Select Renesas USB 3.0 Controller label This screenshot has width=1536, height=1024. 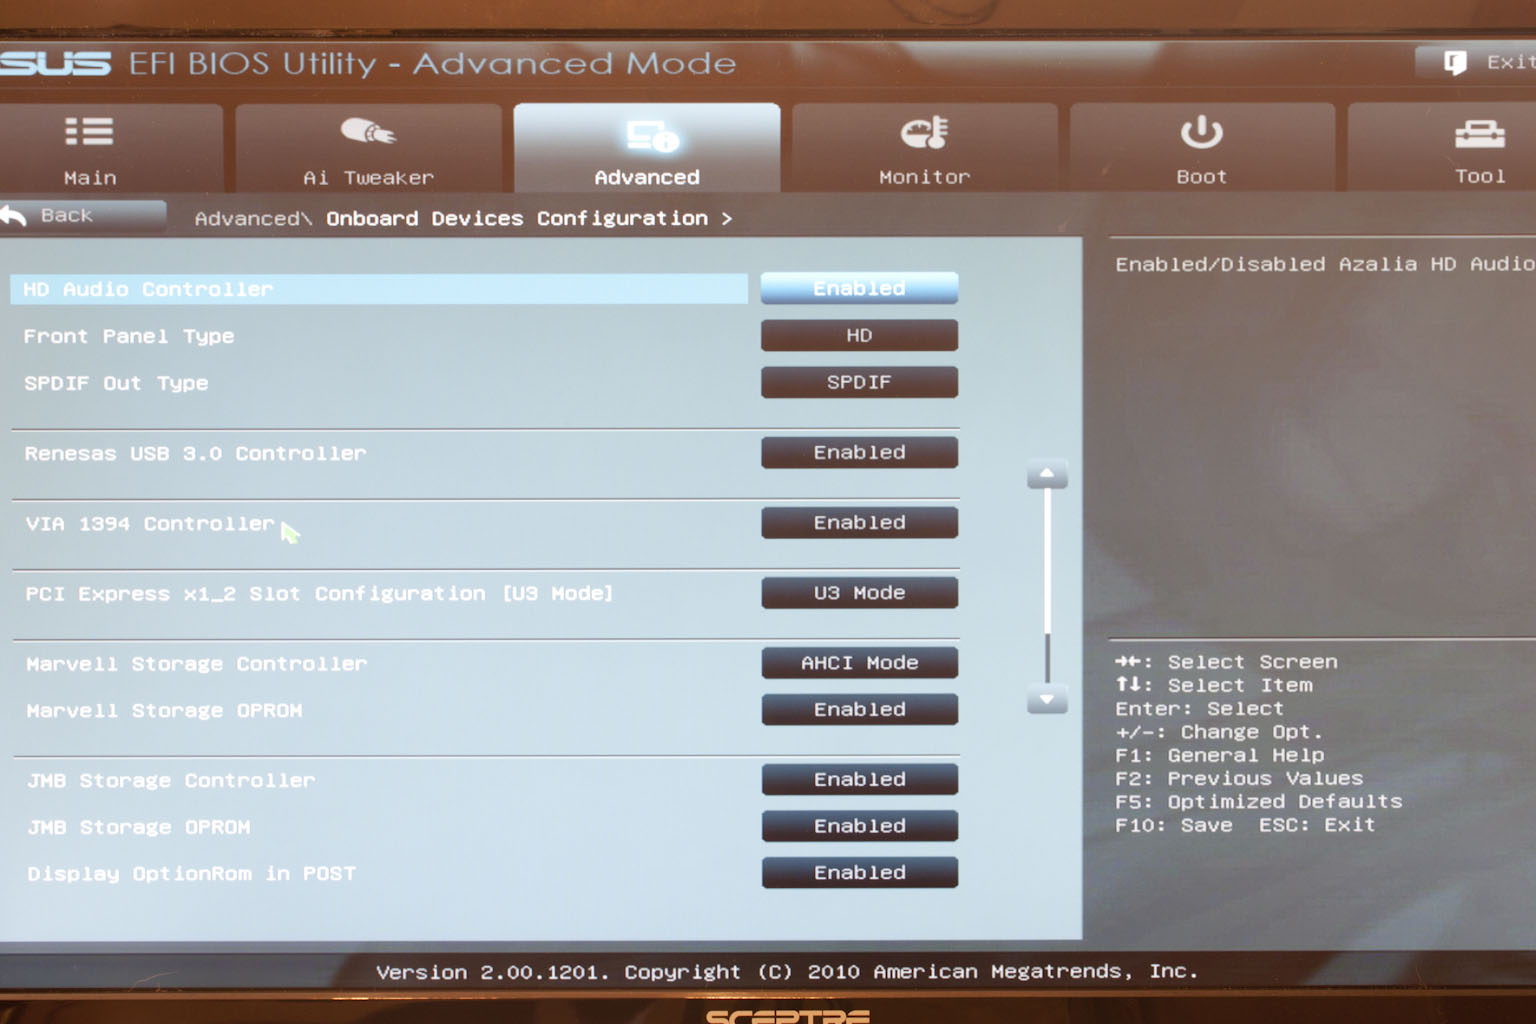point(195,453)
